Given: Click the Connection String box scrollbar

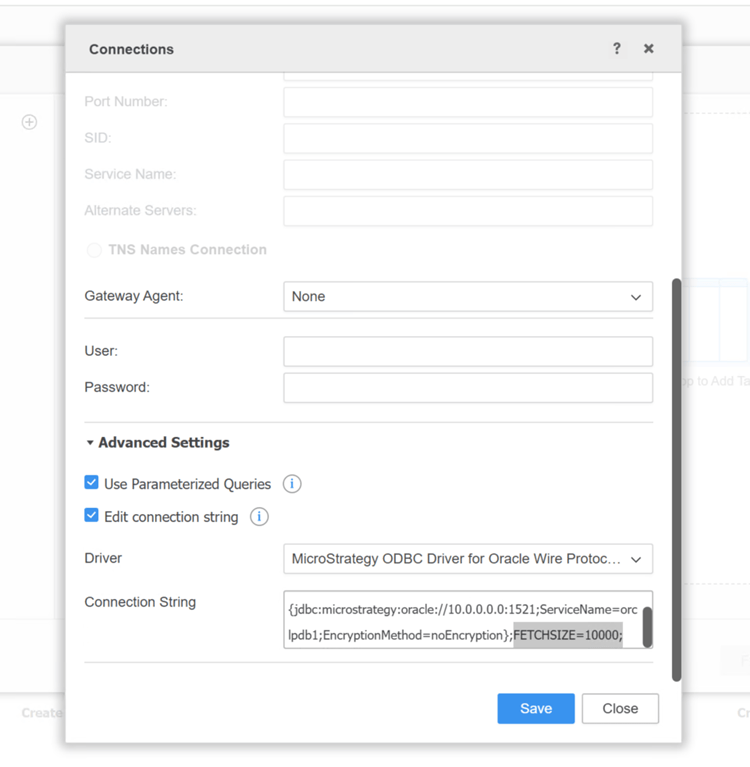Looking at the screenshot, I should click(647, 627).
